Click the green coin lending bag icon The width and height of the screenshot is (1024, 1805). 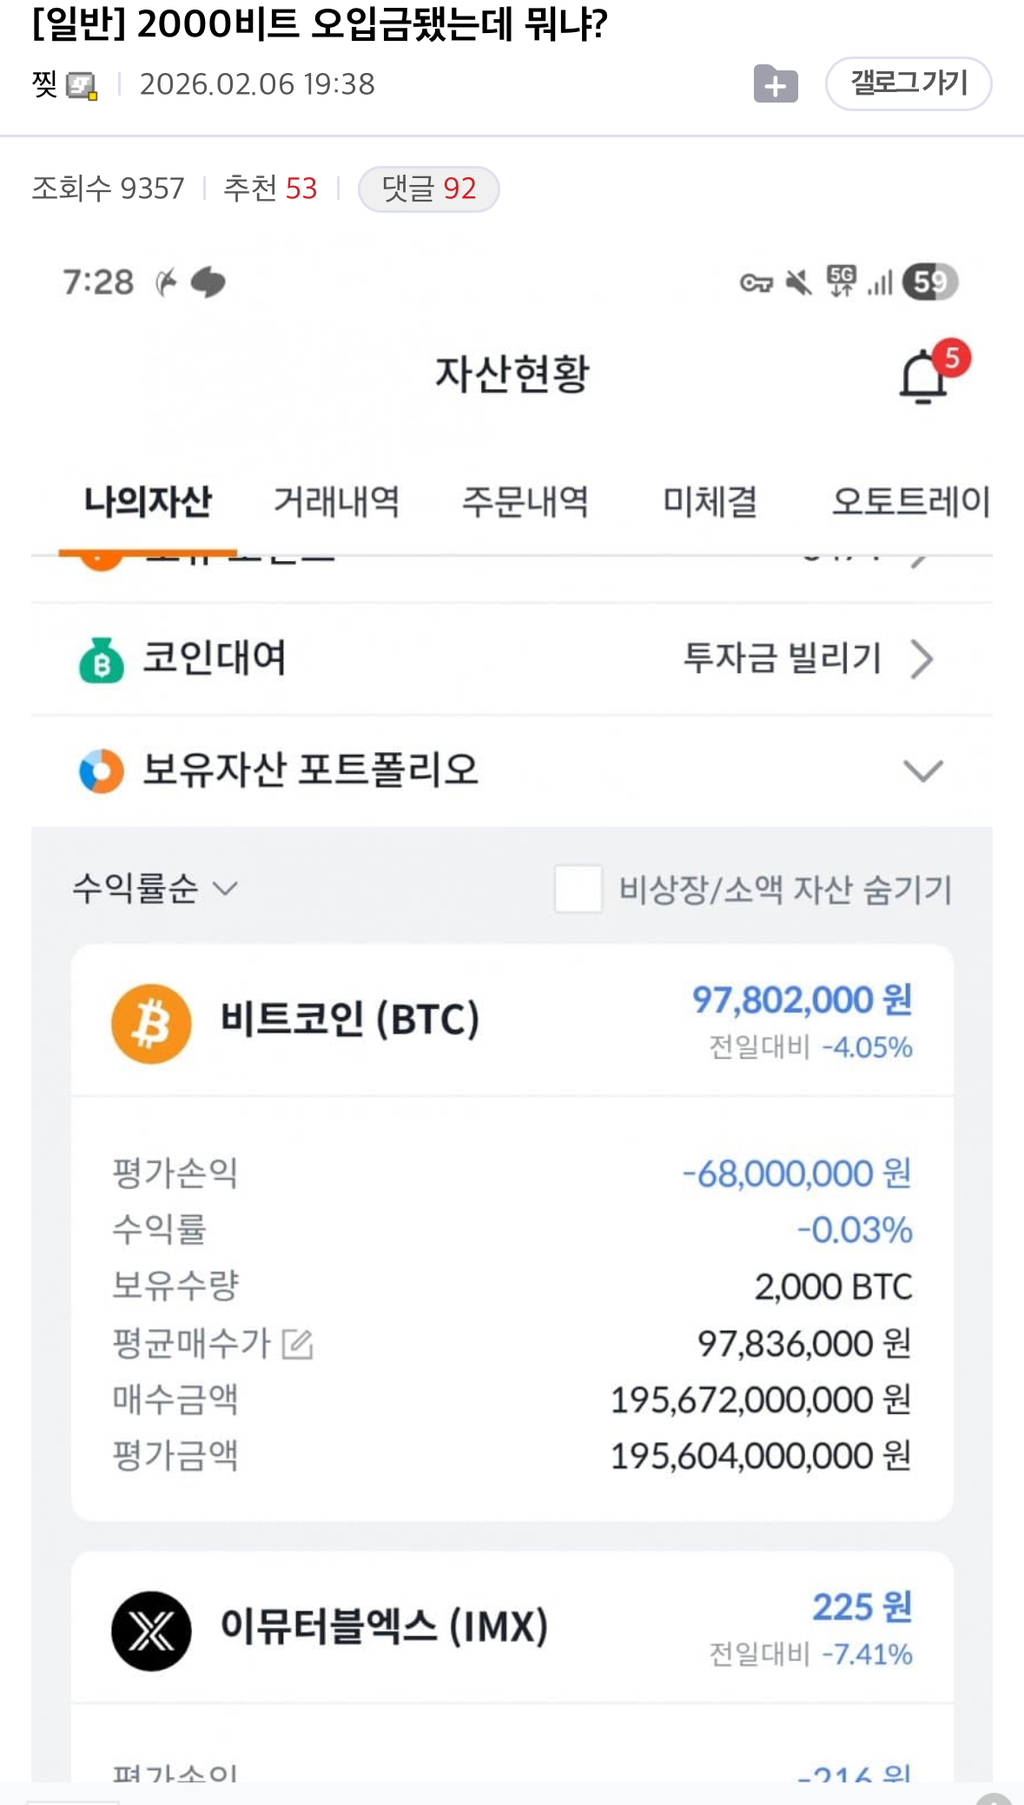[101, 660]
